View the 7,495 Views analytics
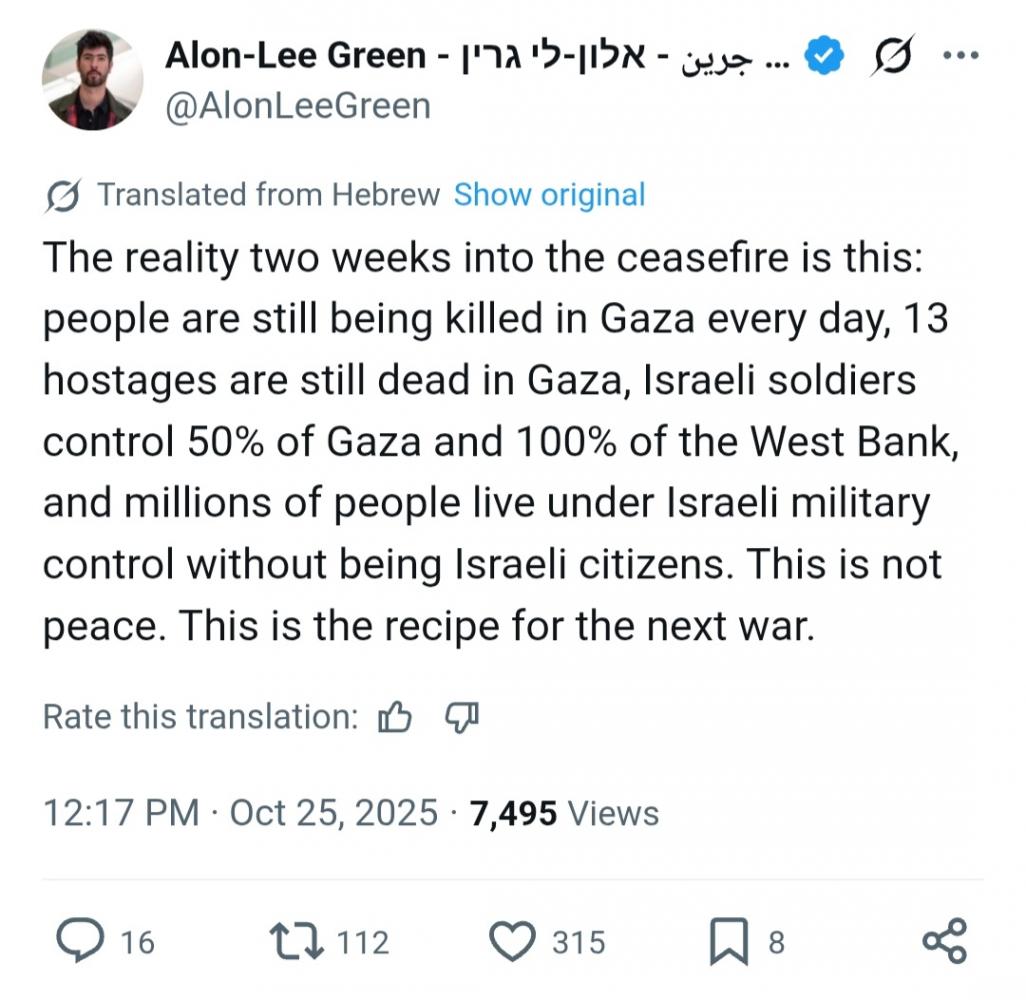The width and height of the screenshot is (1026, 1000). [564, 812]
